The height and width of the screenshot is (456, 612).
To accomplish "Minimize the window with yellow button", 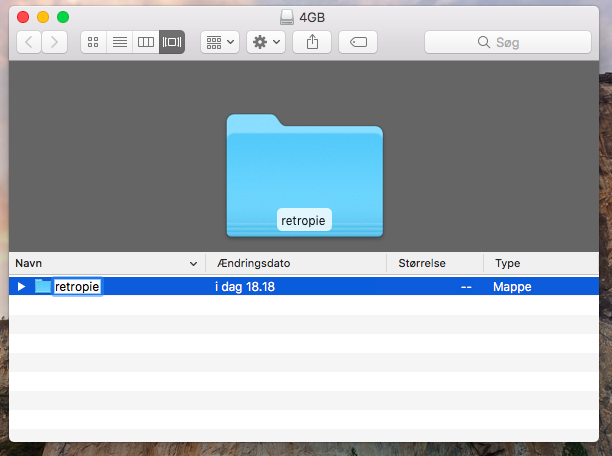I will coord(43,17).
